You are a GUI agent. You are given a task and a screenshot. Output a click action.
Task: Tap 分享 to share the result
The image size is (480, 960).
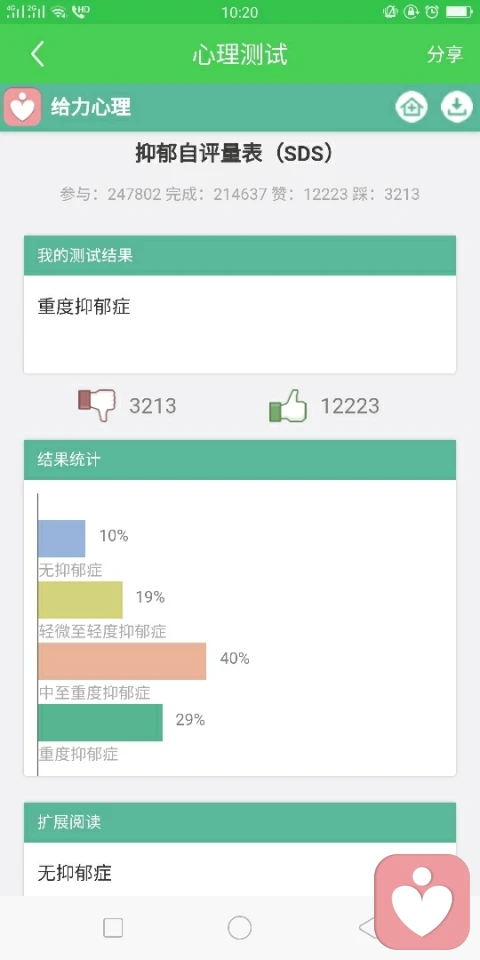tap(445, 54)
